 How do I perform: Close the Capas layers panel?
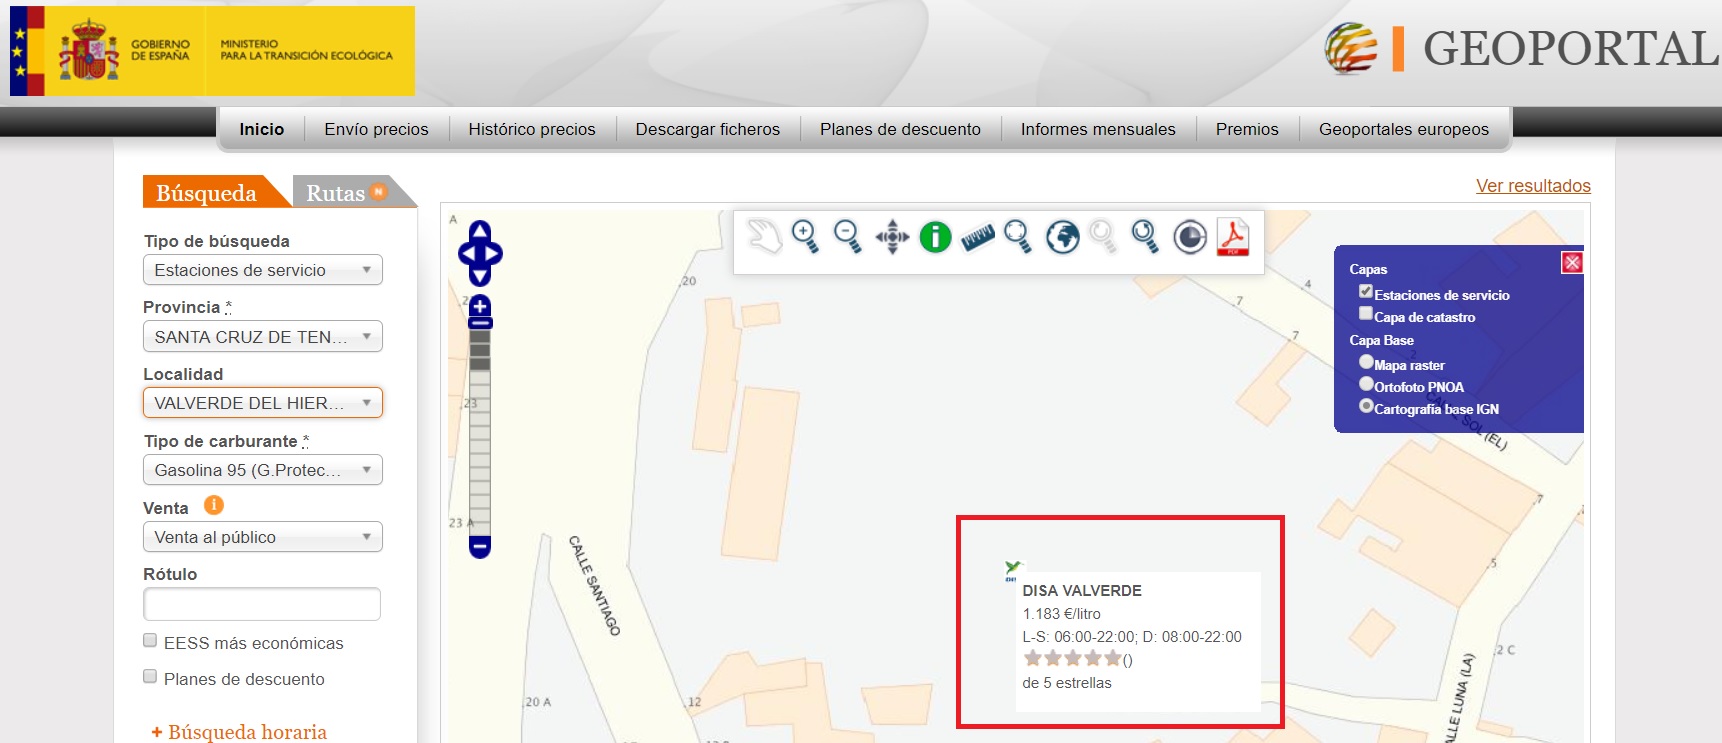tap(1572, 262)
